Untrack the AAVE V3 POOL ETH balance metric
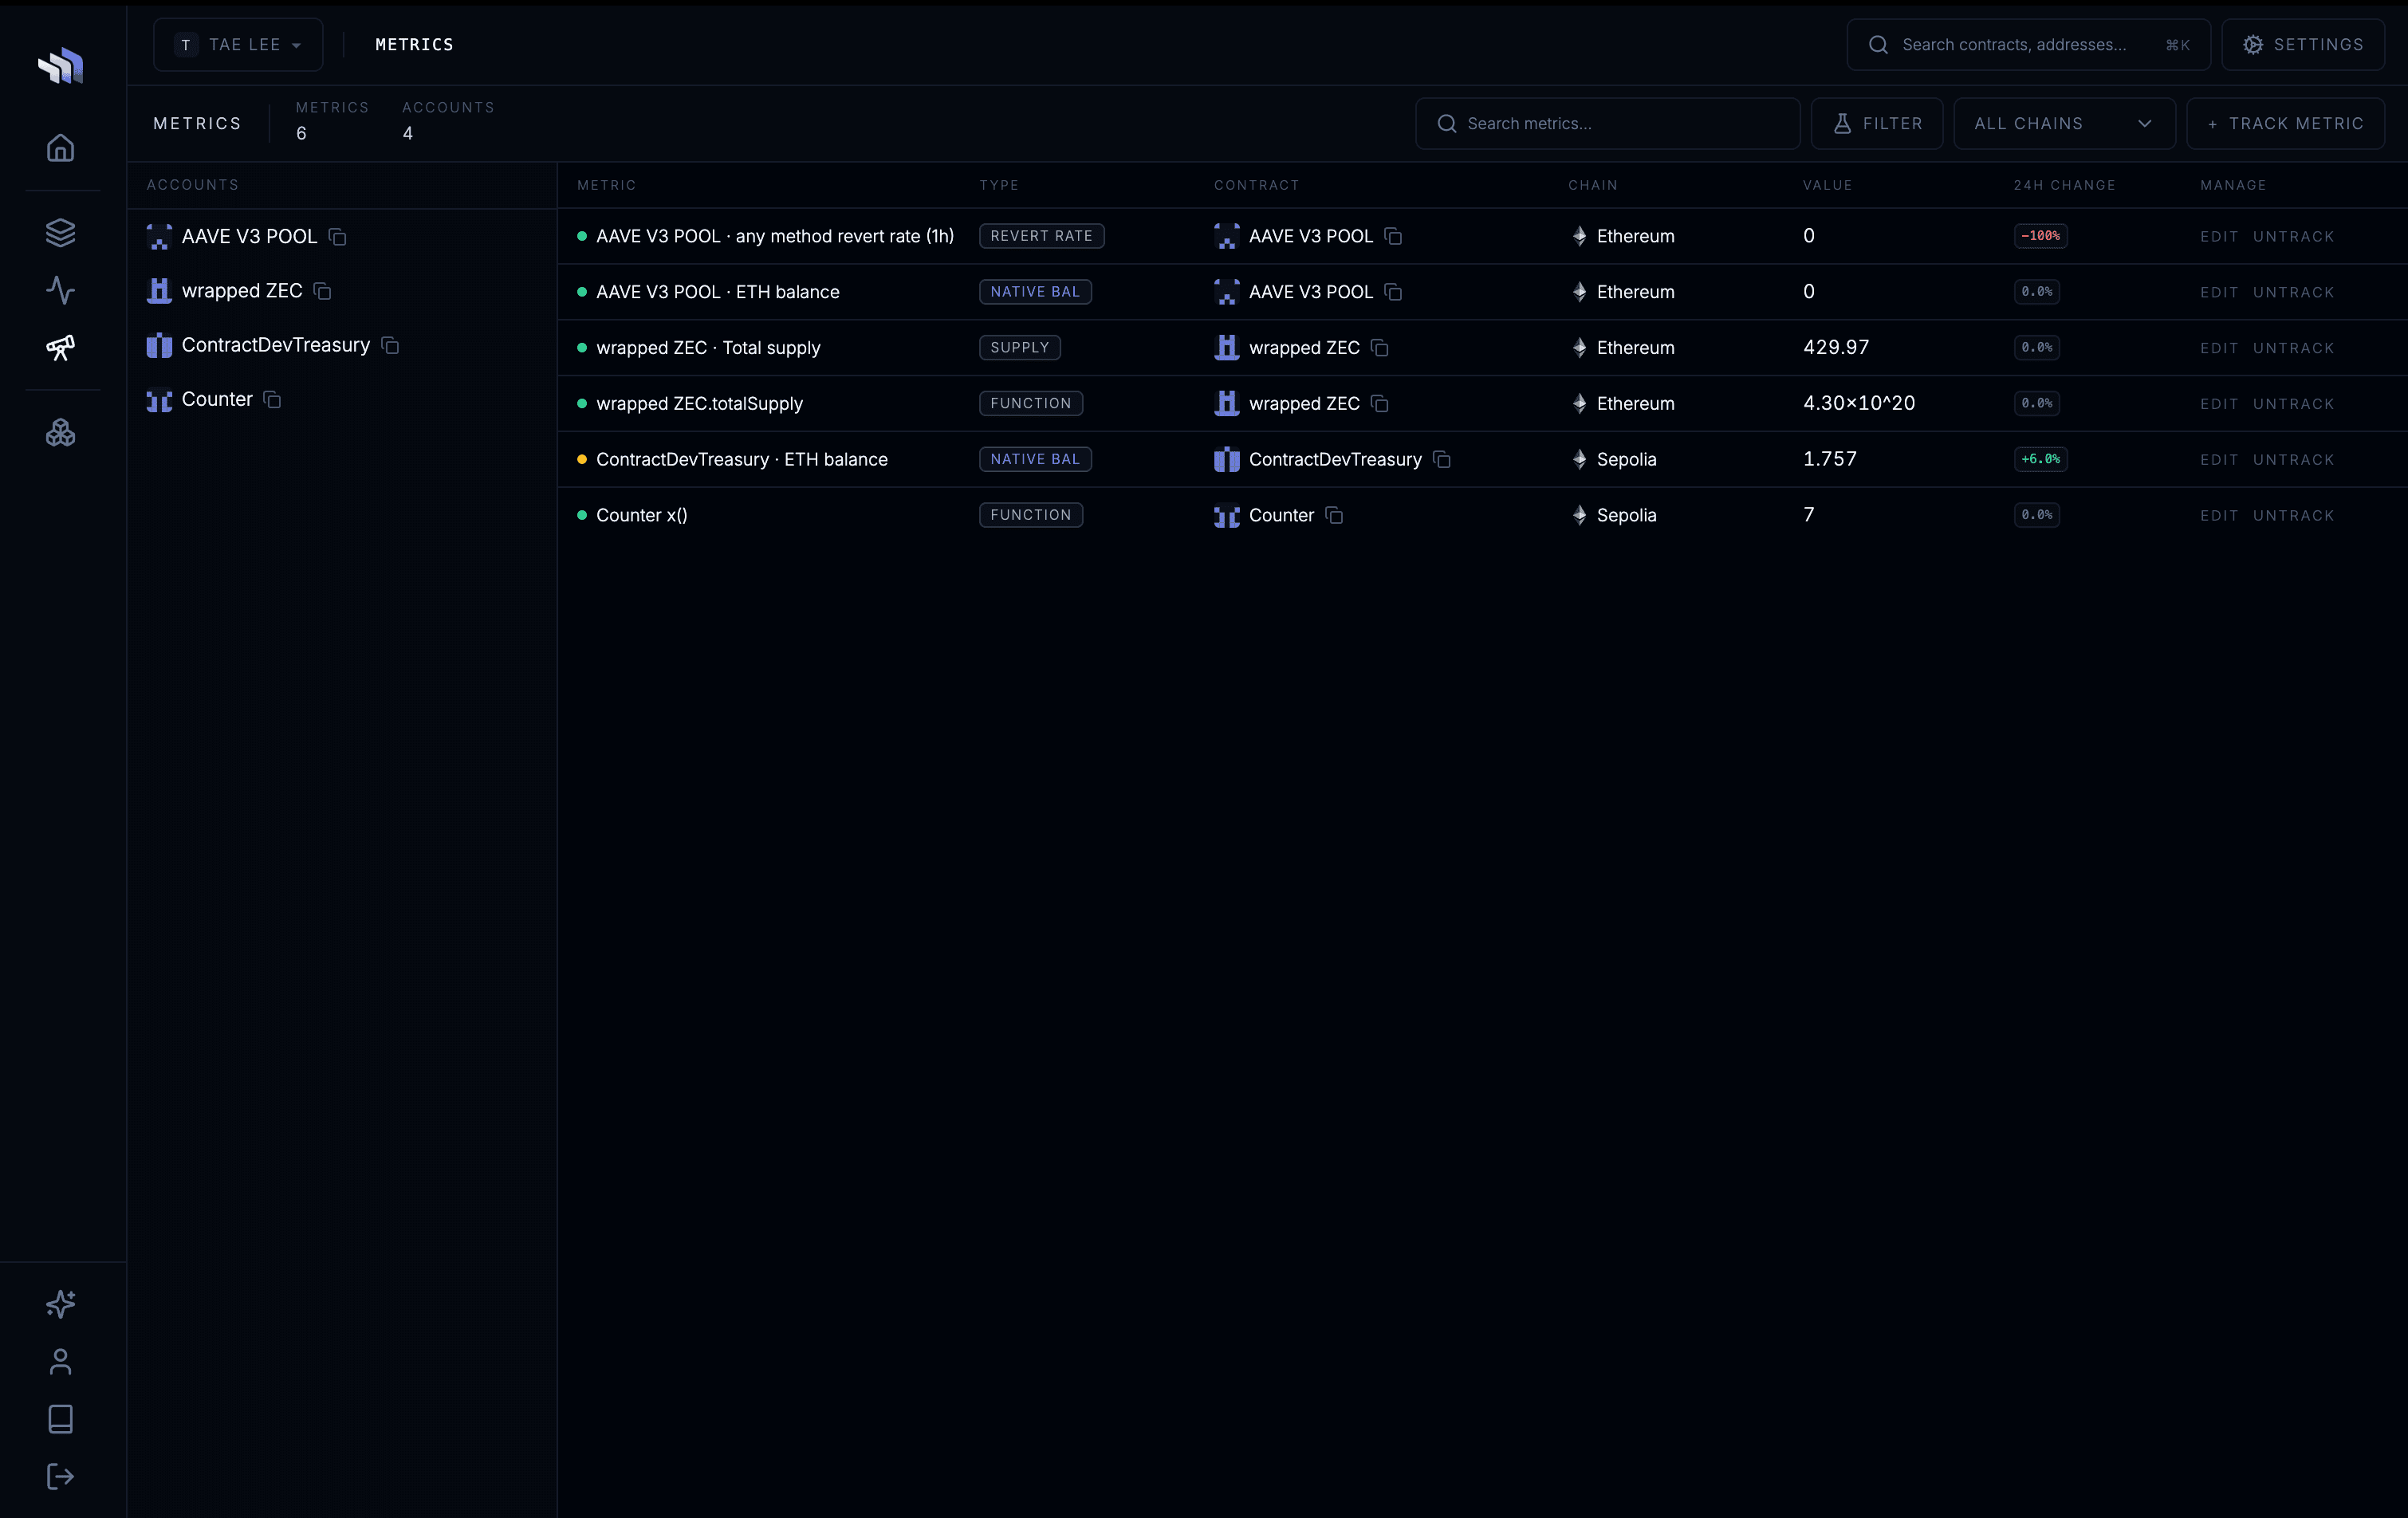 (x=2293, y=292)
